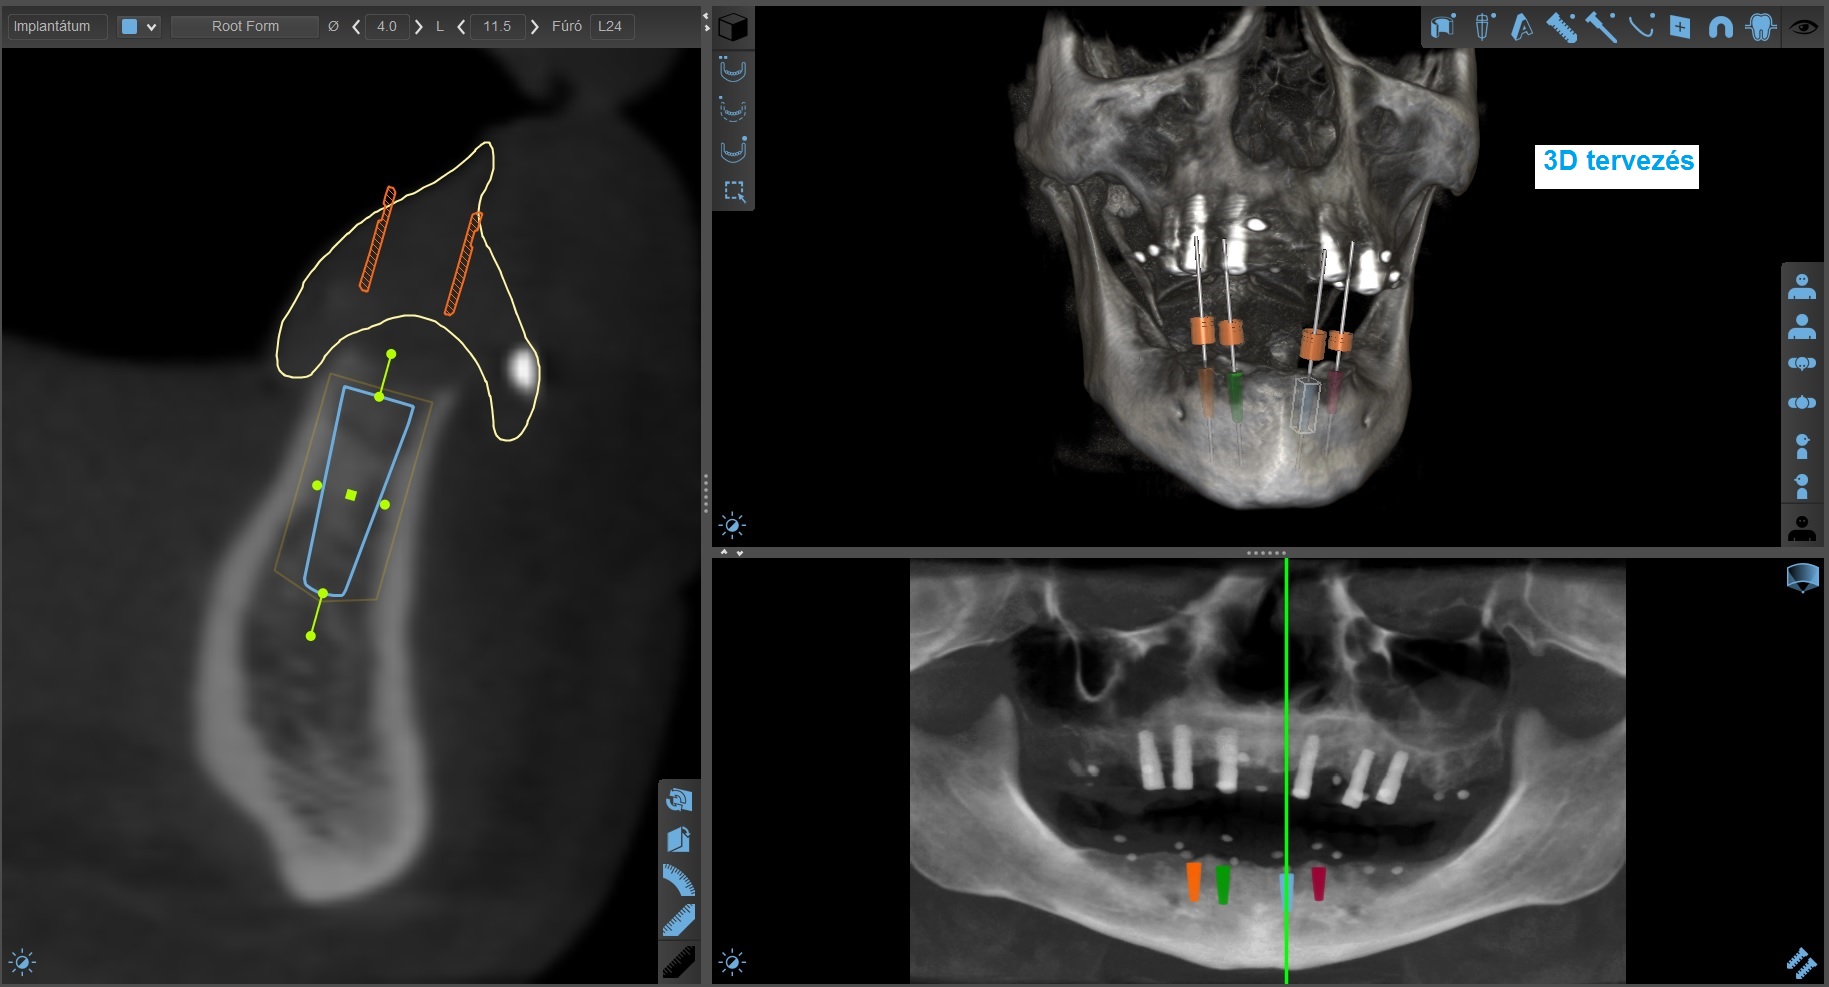Open brightness settings in panoramic view

[732, 963]
